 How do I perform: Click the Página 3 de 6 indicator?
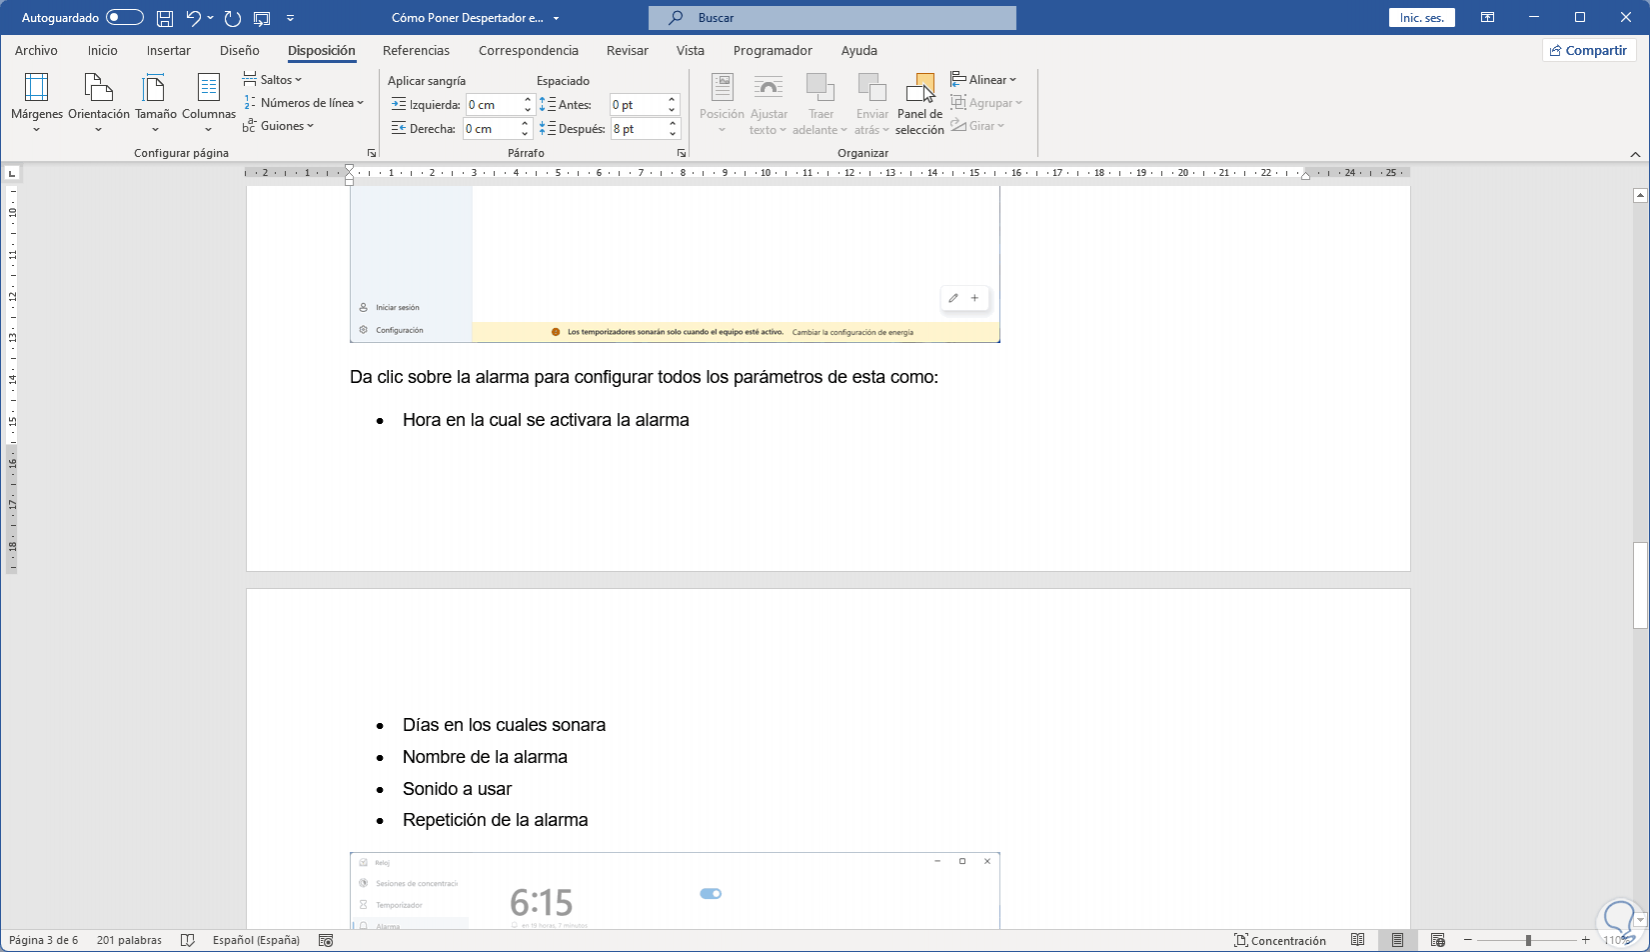click(44, 940)
